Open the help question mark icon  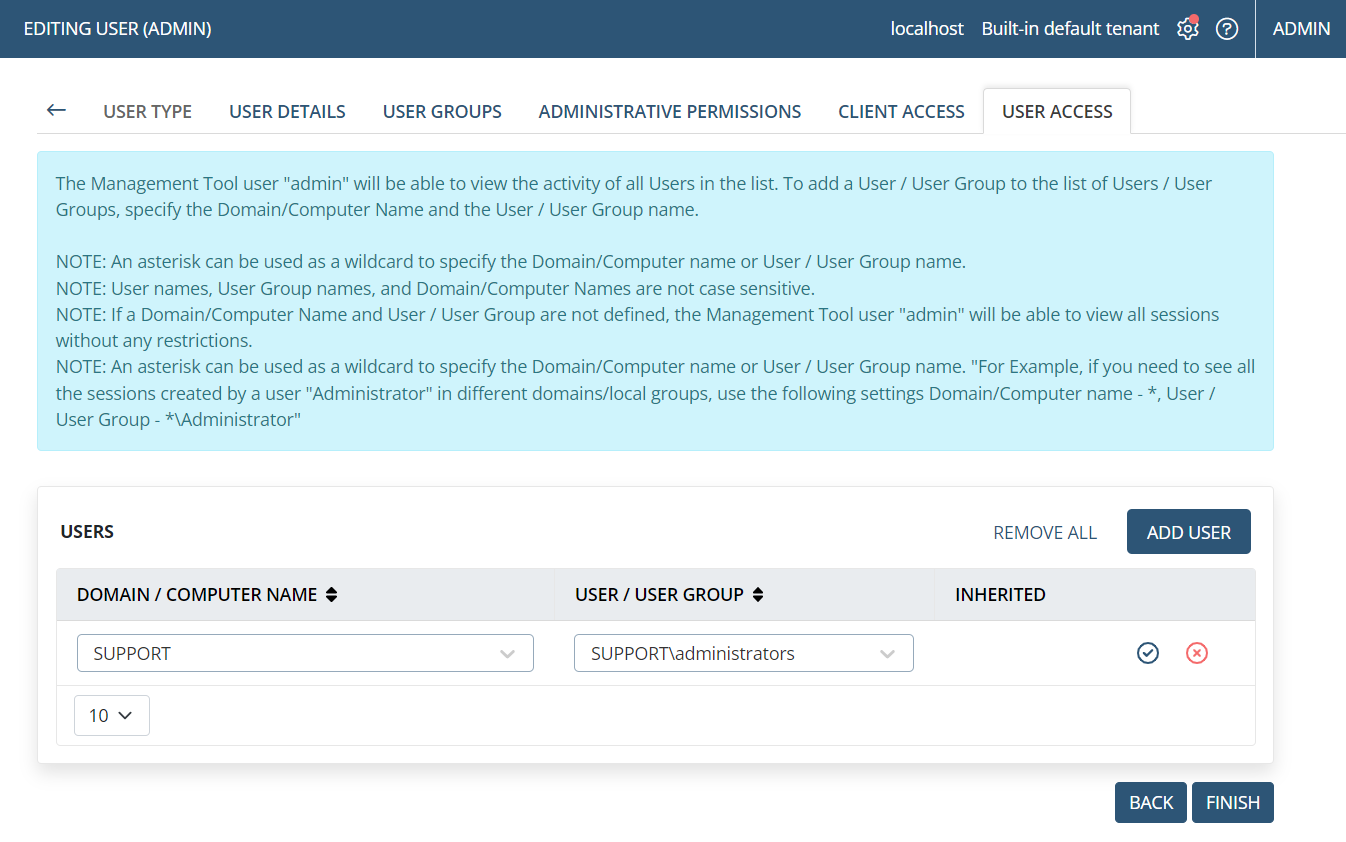coord(1227,29)
